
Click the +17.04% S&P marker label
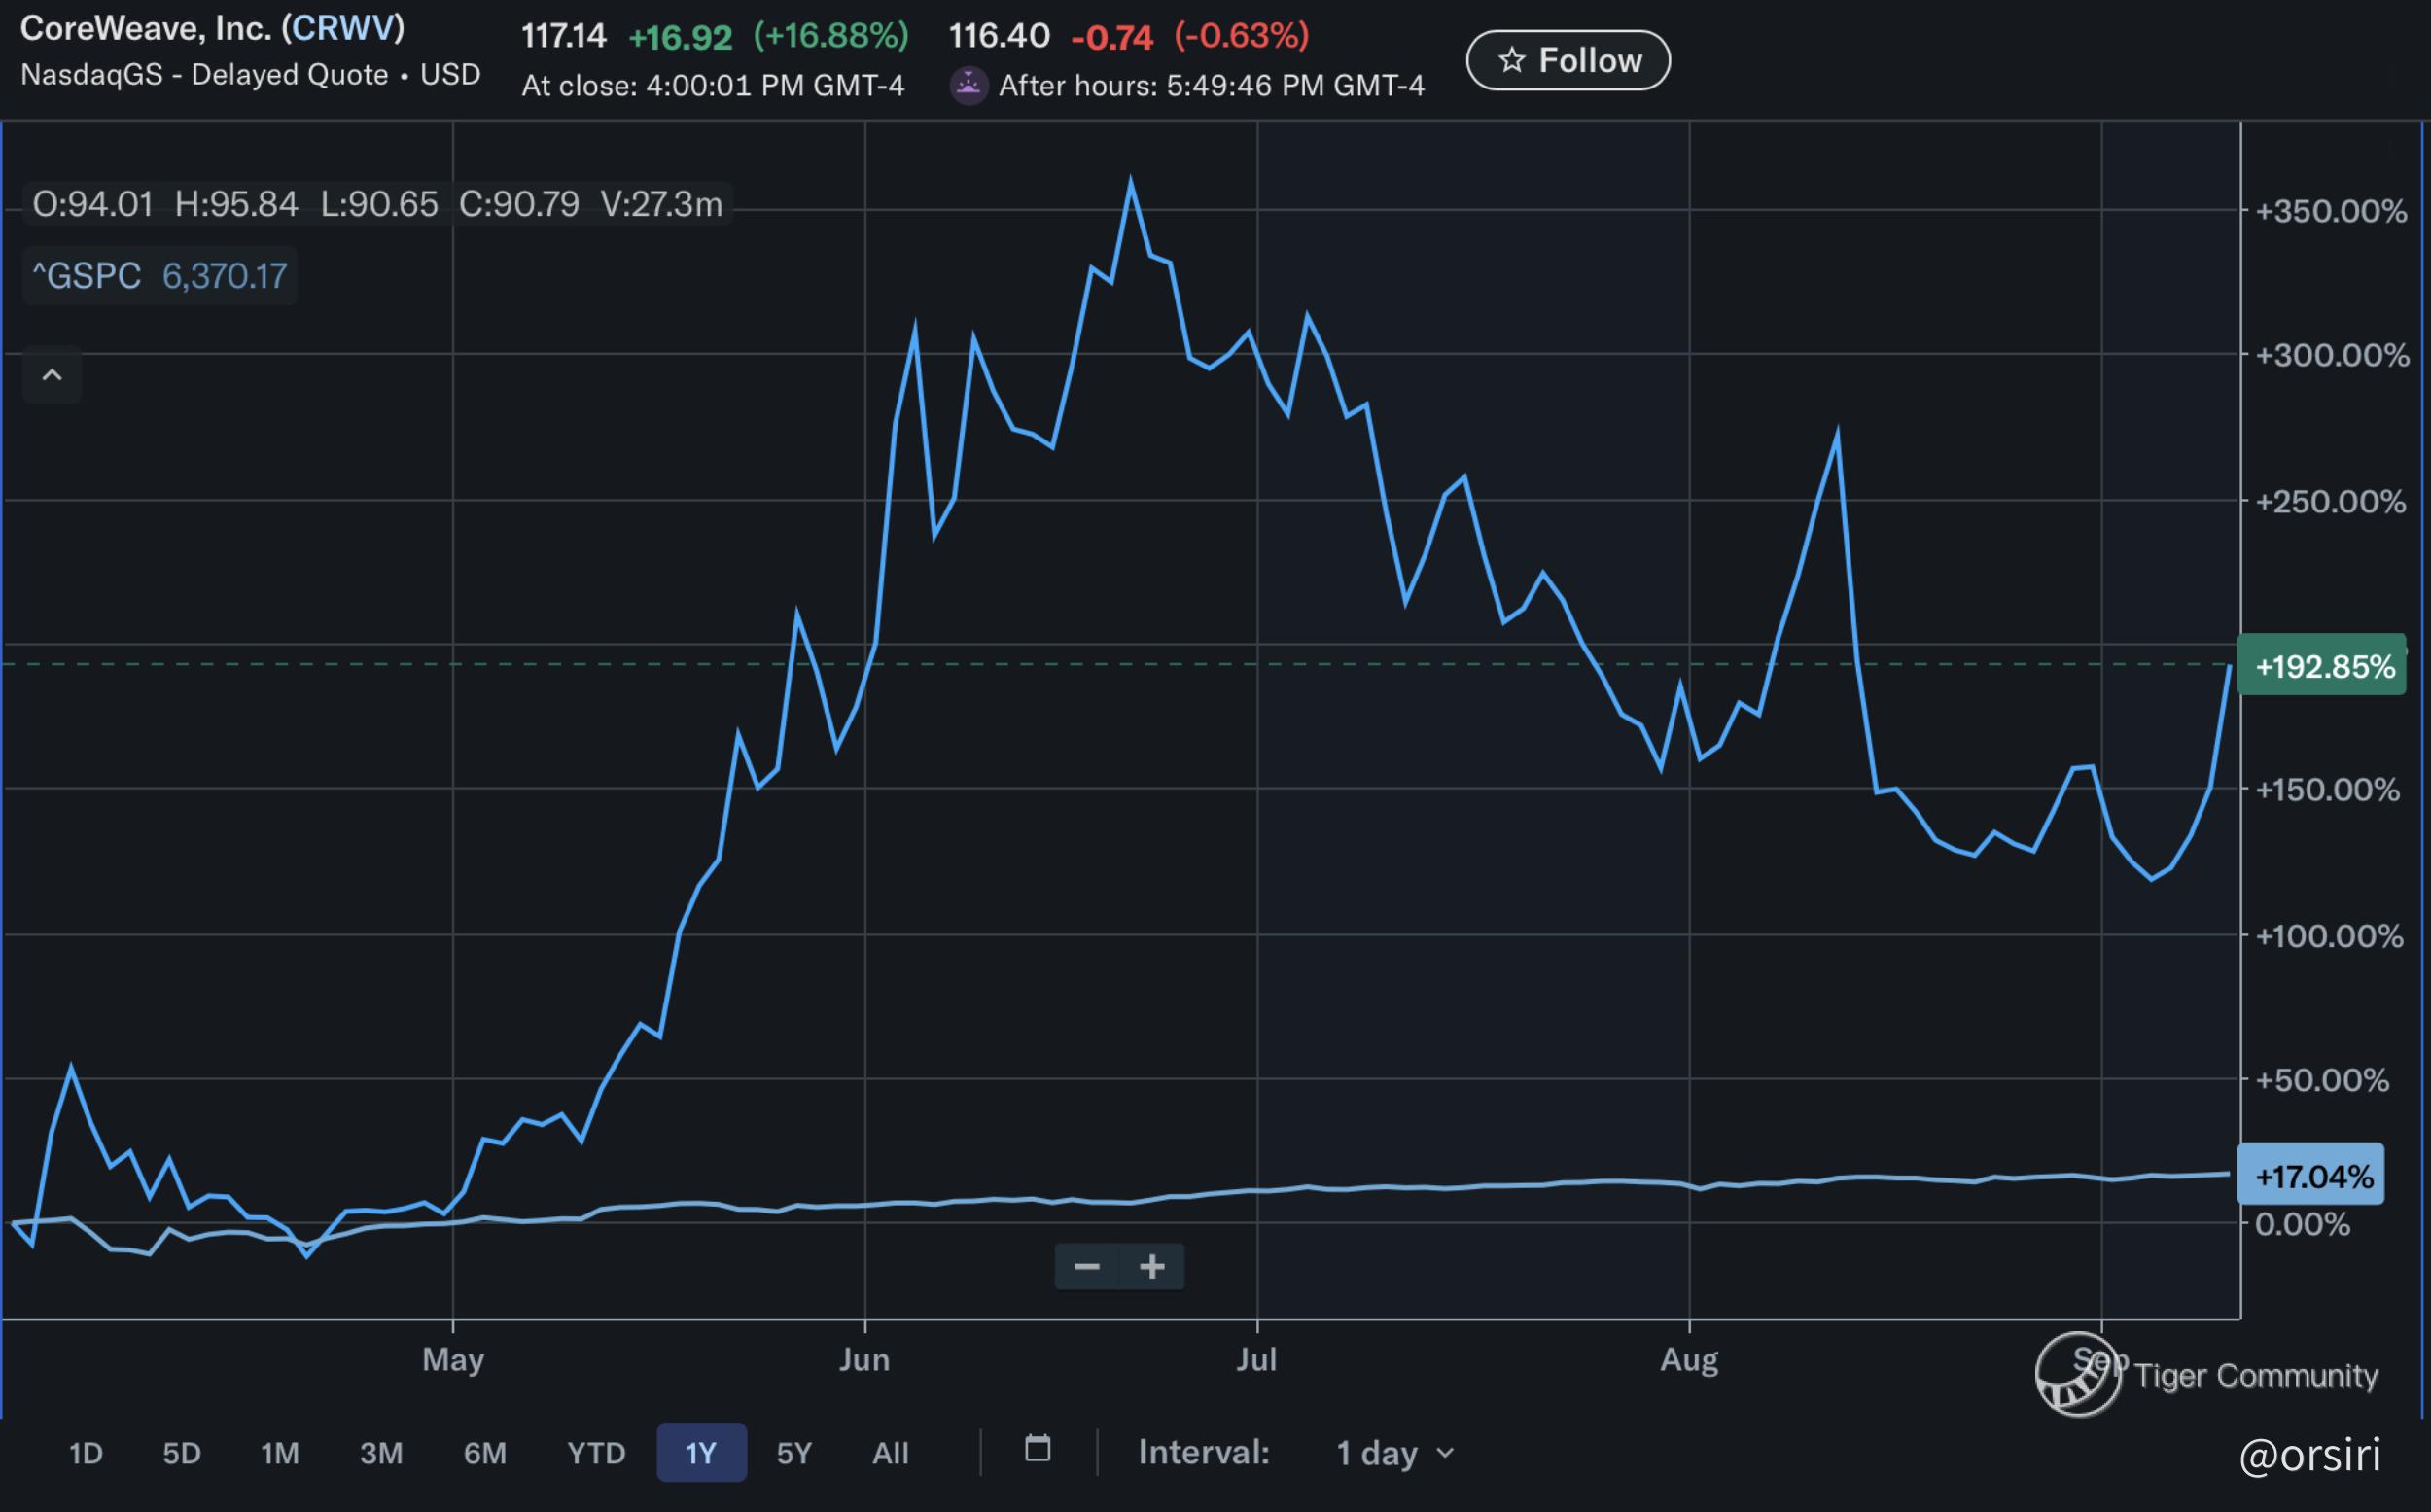coord(2313,1176)
